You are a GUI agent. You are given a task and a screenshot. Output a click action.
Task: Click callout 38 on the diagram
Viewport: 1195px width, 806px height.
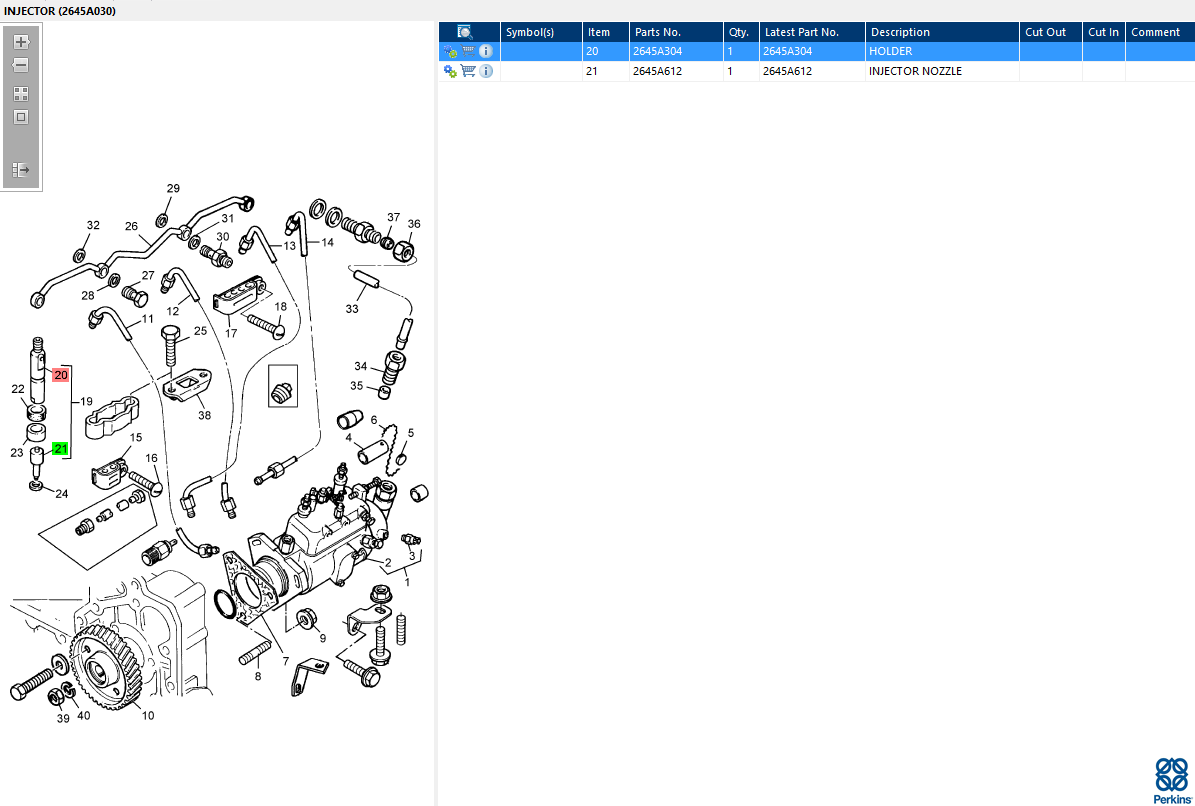click(204, 415)
